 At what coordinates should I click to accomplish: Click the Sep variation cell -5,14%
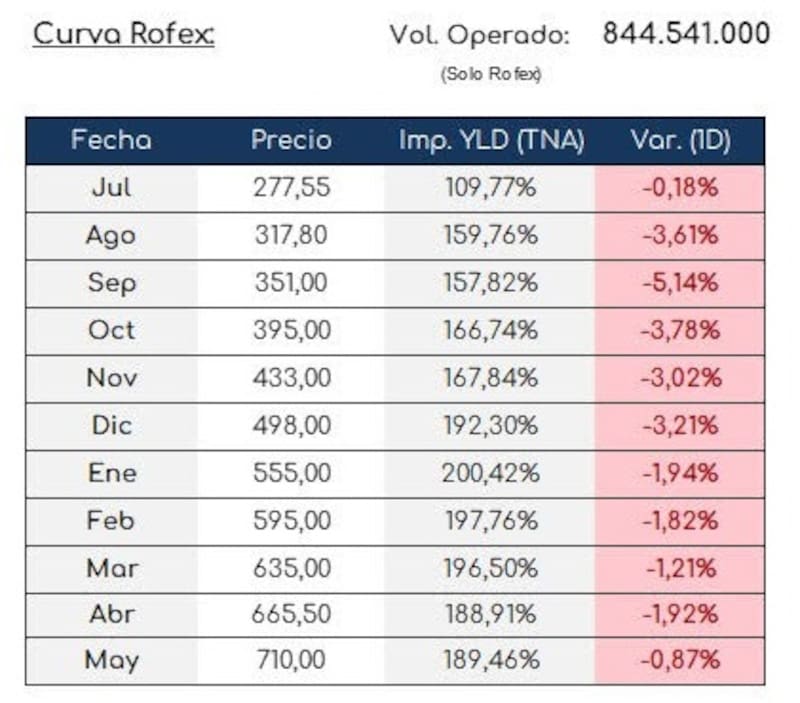[x=680, y=284]
